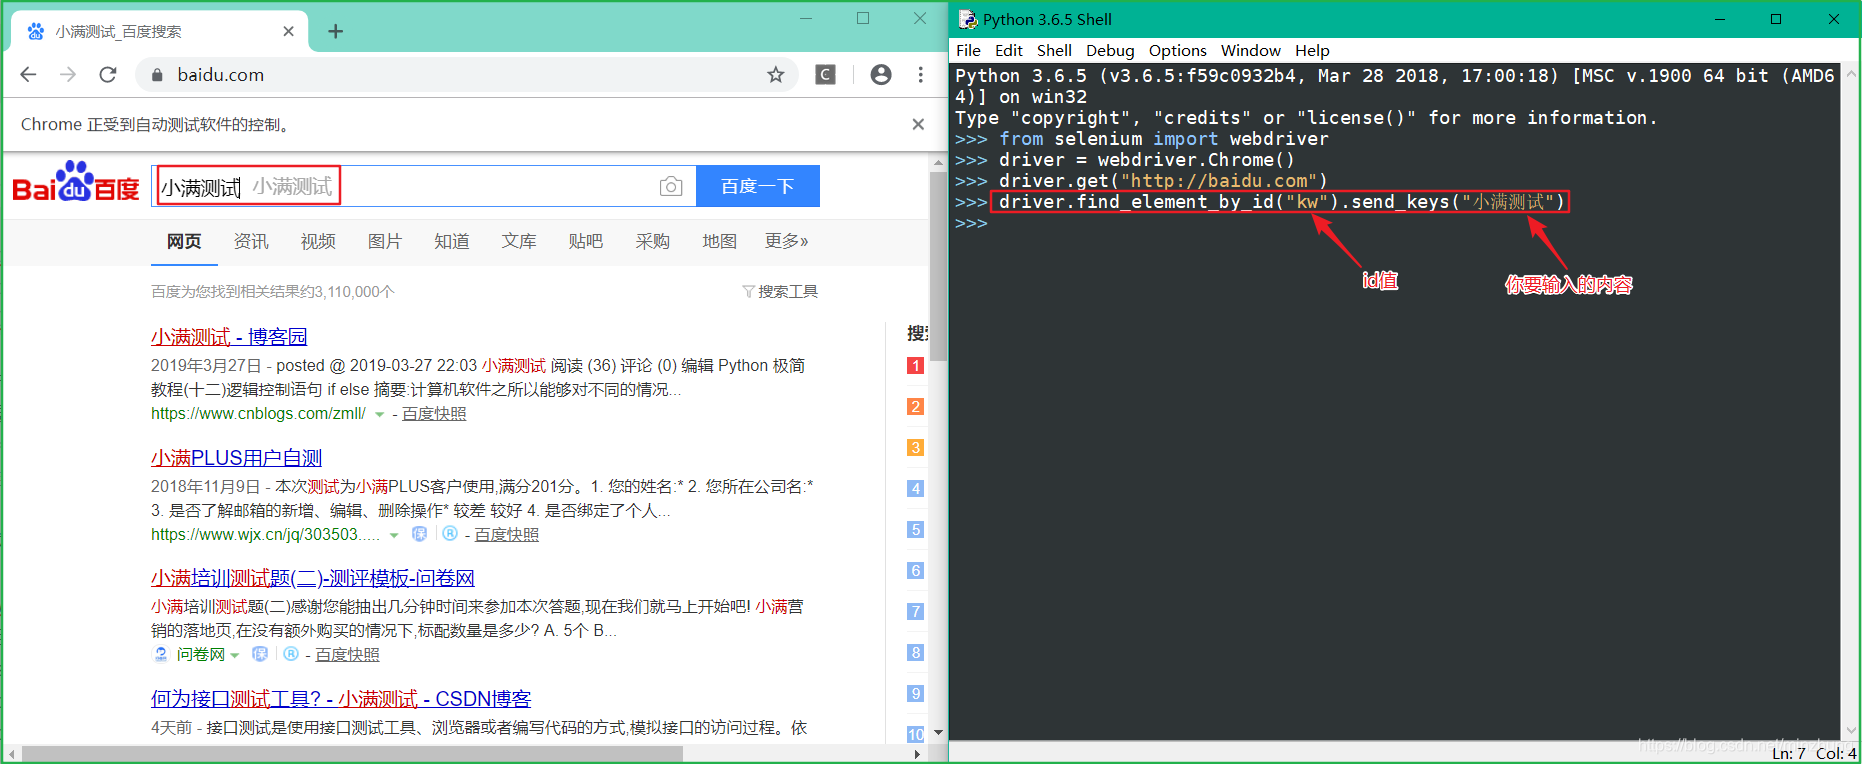This screenshot has width=1862, height=764.
Task: Expand arrow after wjx.cn URL
Action: 394,536
